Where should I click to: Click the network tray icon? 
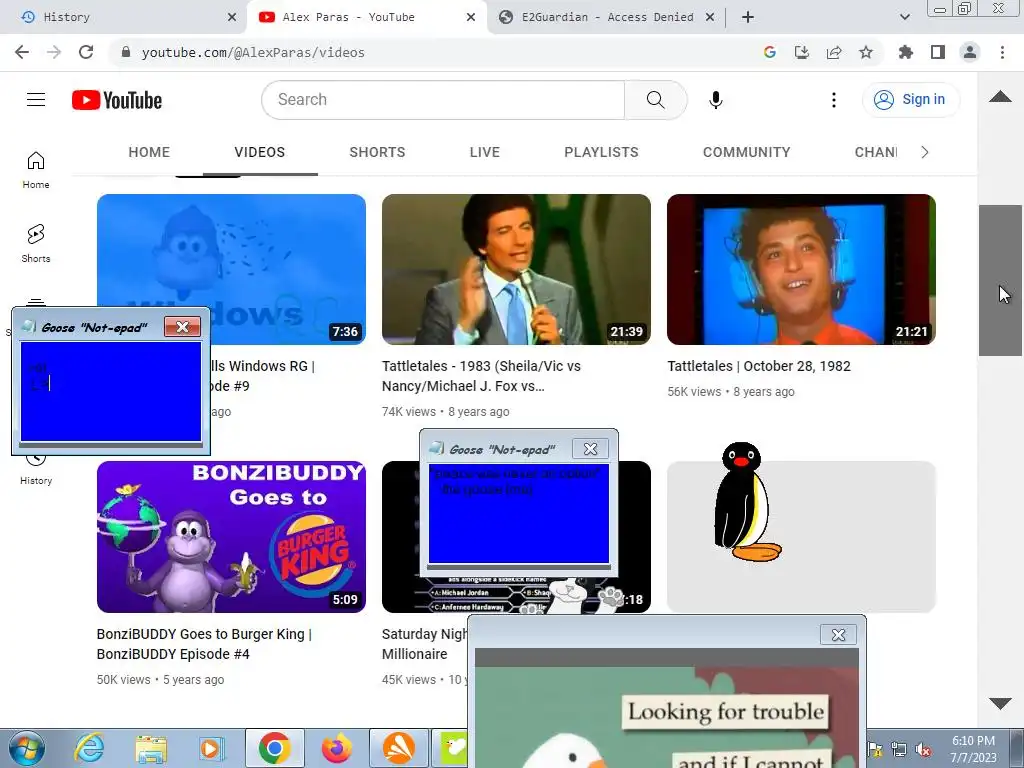click(x=899, y=750)
